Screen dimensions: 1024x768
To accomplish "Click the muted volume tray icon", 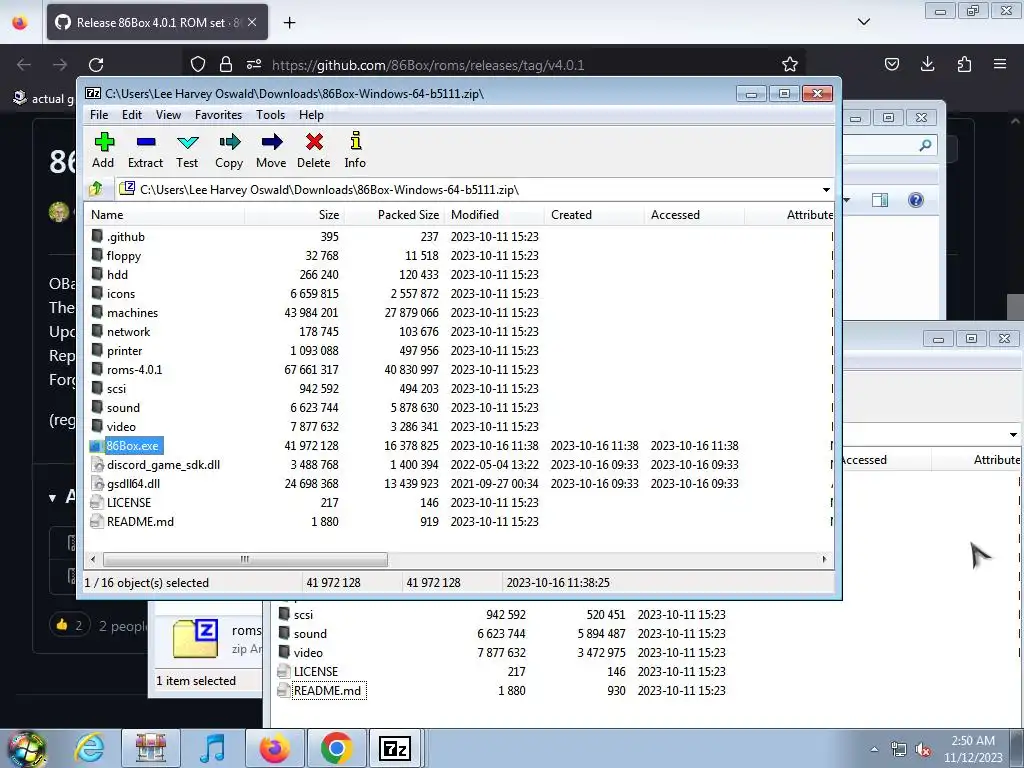I will click(923, 749).
